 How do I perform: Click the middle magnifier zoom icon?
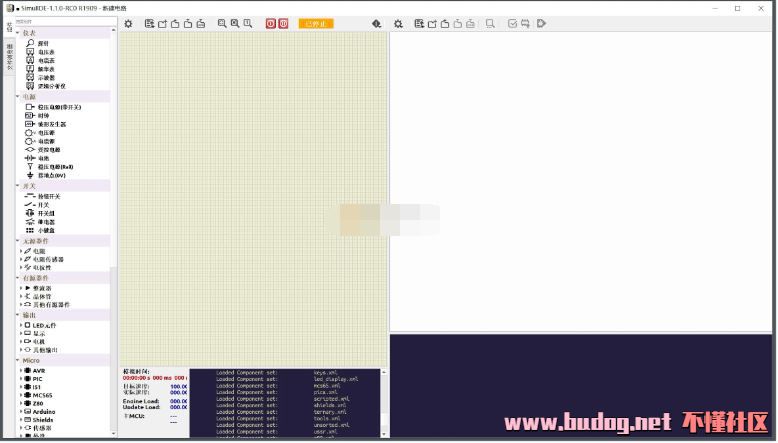pyautogui.click(x=235, y=23)
